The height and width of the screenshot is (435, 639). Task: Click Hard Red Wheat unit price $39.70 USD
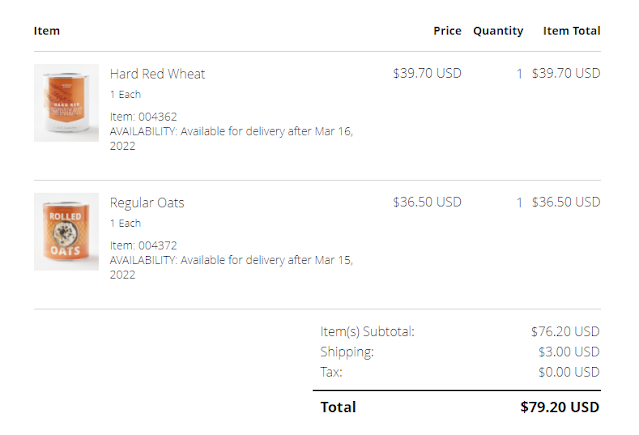pos(427,73)
